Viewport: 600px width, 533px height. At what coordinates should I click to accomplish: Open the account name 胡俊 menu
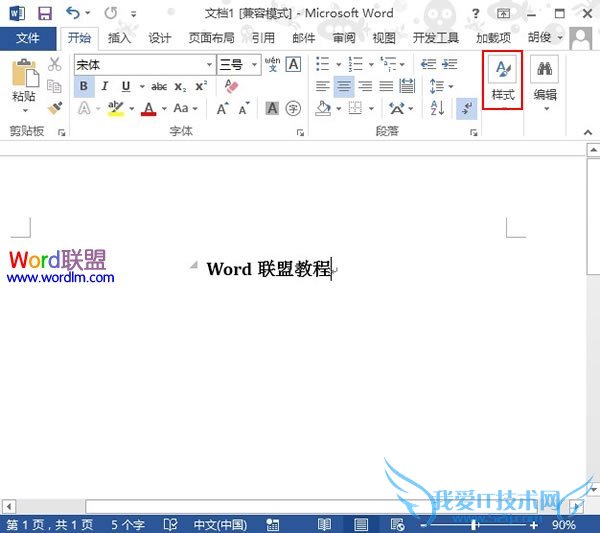tap(545, 38)
